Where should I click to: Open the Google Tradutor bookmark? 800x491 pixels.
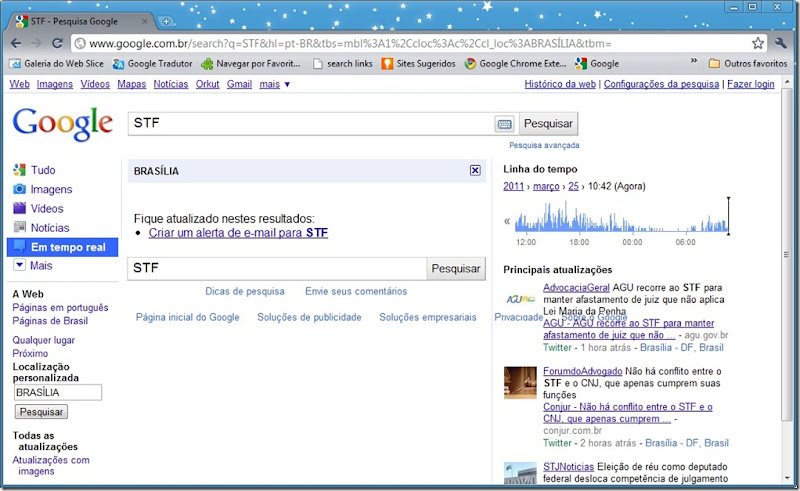[153, 64]
